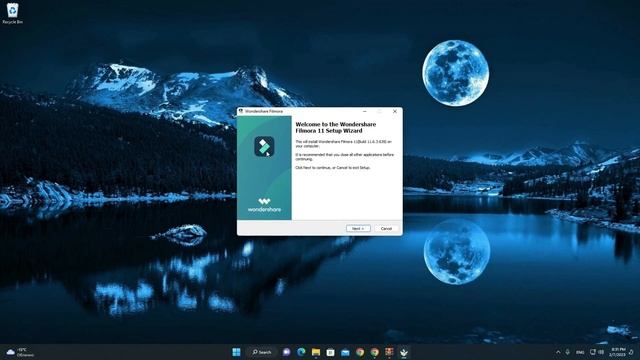640x360 pixels.
Task: Open Microsoft Store from the taskbar
Action: pos(331,352)
